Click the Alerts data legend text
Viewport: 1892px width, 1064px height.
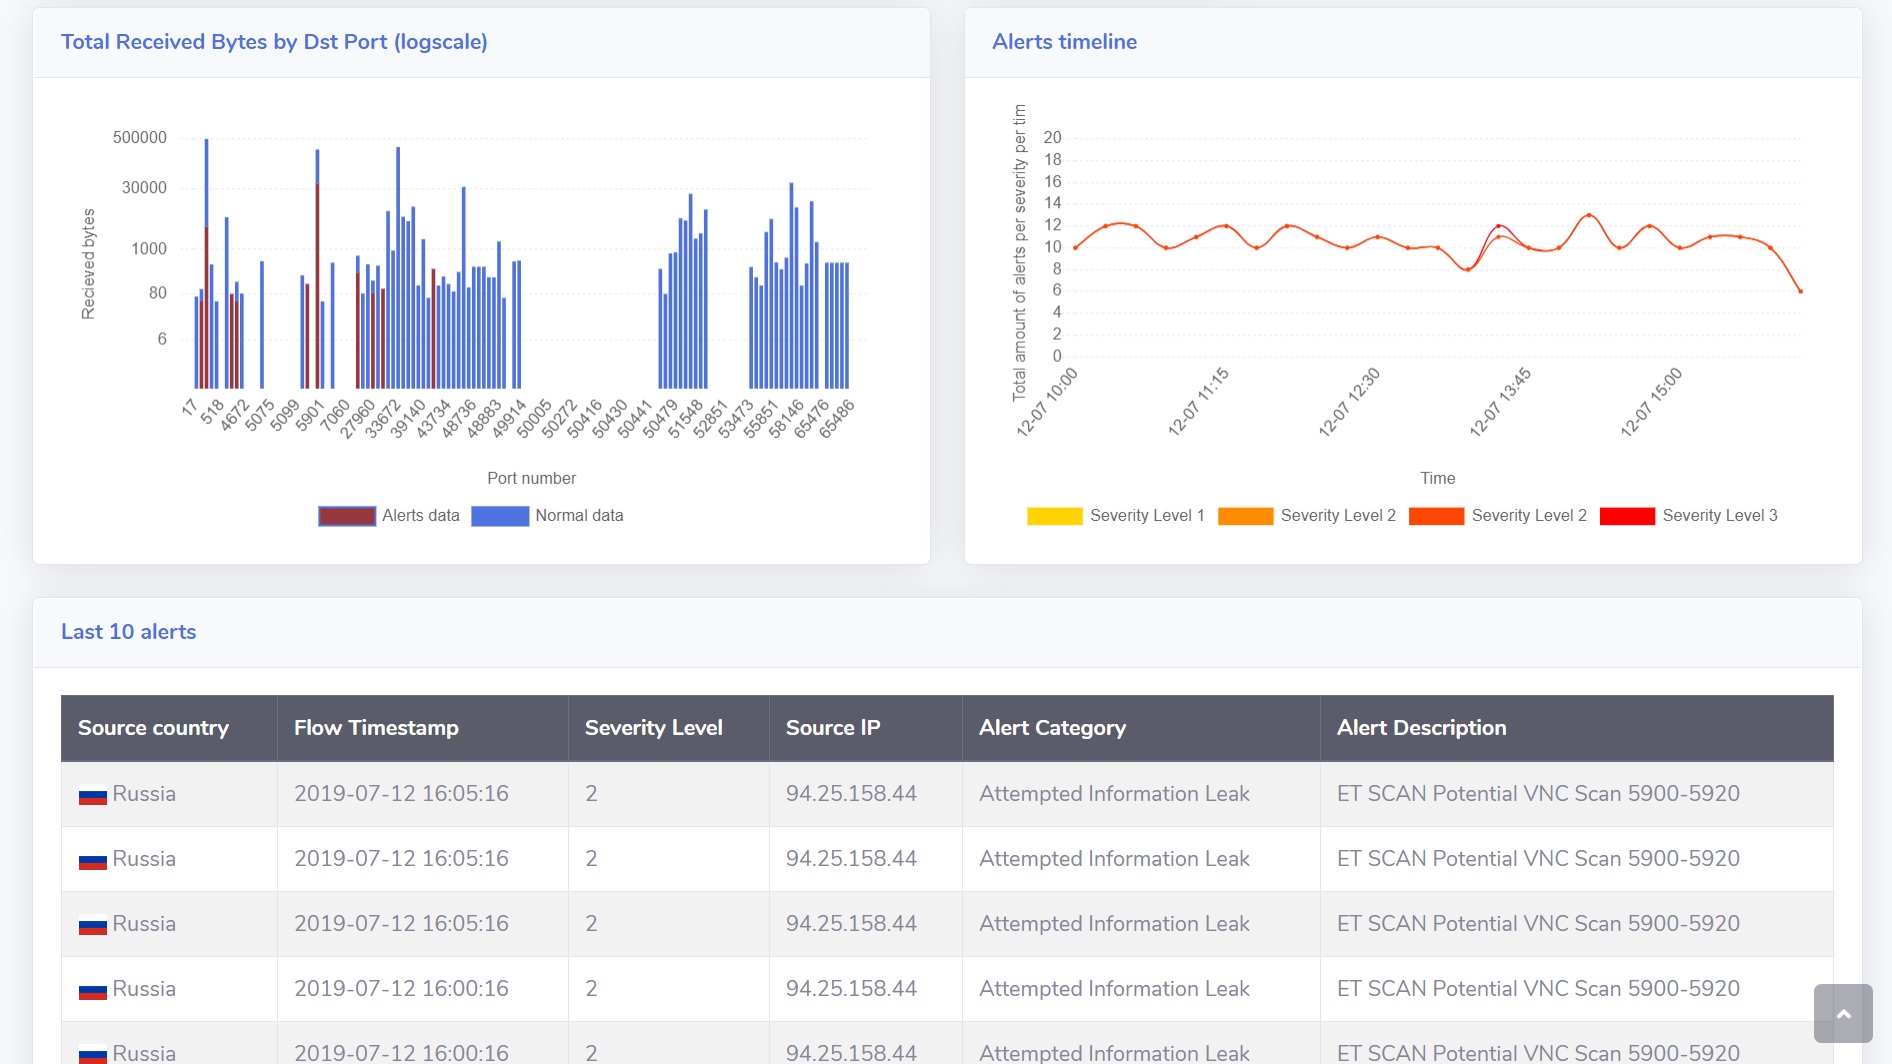(x=421, y=516)
